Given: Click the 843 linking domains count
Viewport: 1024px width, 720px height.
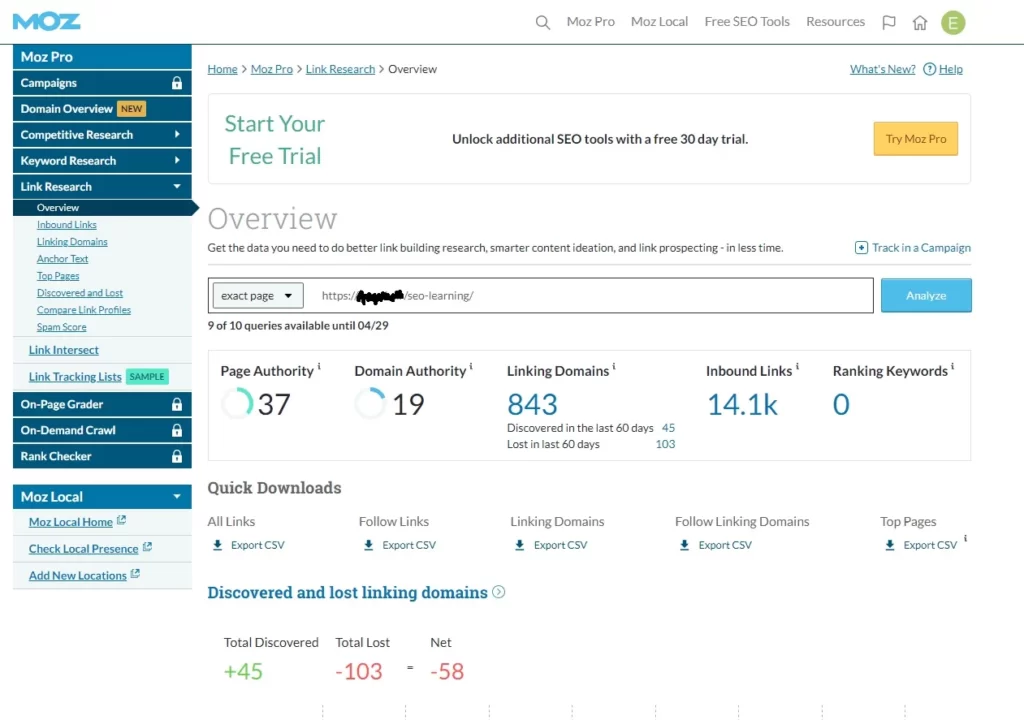Looking at the screenshot, I should pos(532,404).
